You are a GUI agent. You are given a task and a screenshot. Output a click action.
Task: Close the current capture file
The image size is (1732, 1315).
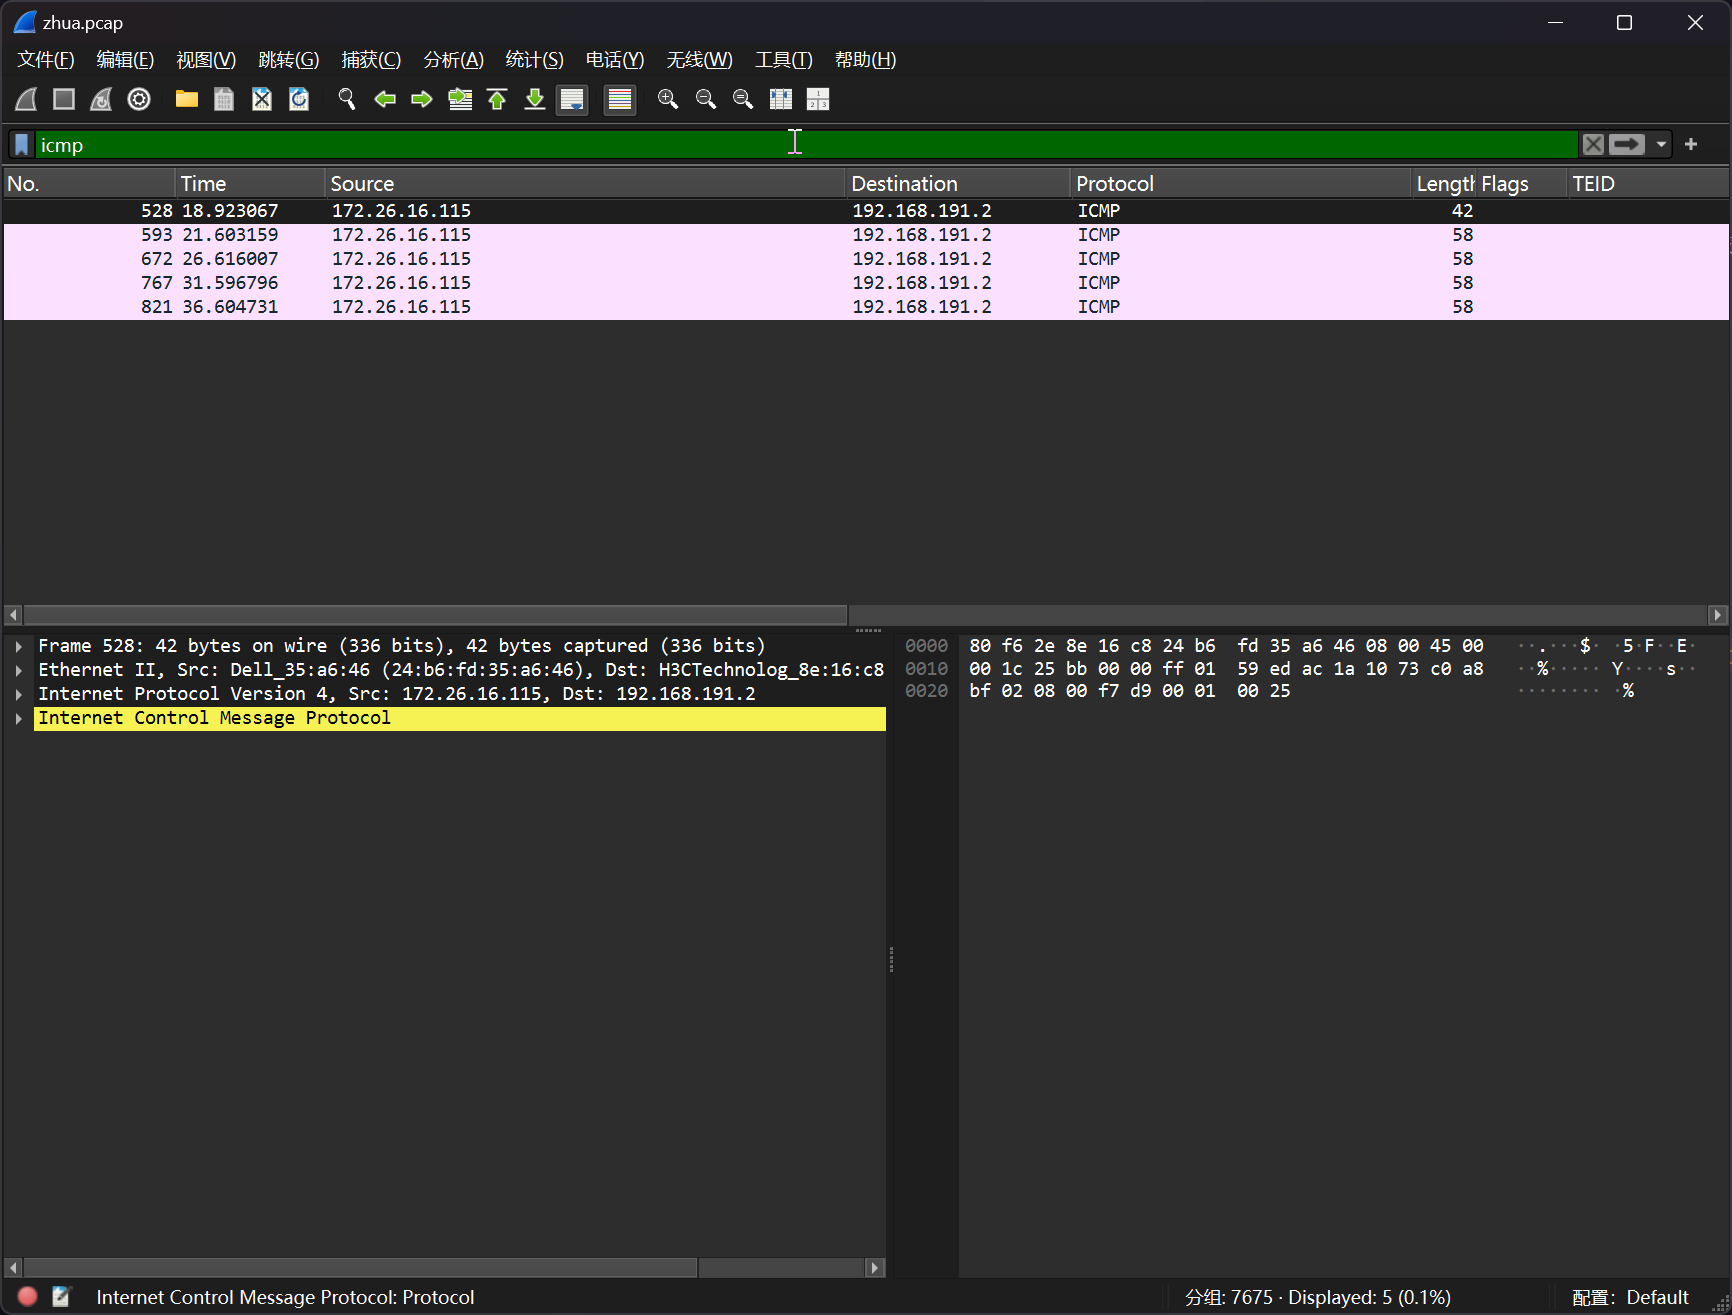tap(262, 99)
